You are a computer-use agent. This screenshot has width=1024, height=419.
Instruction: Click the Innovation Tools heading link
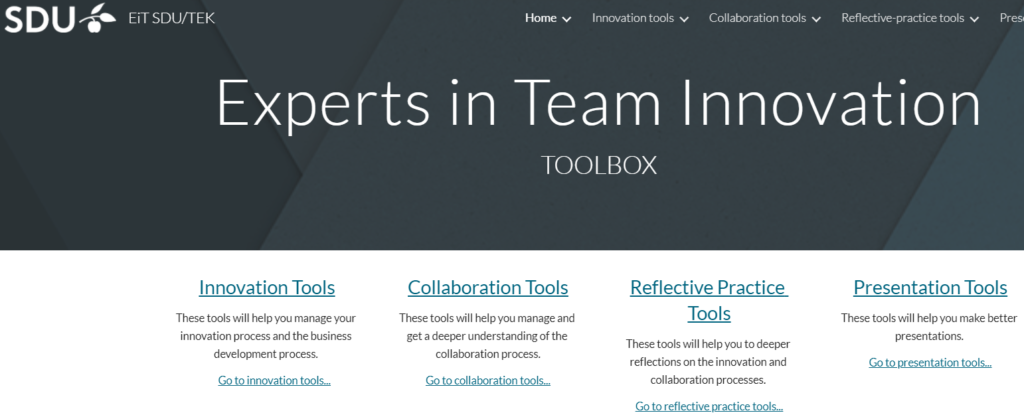267,287
